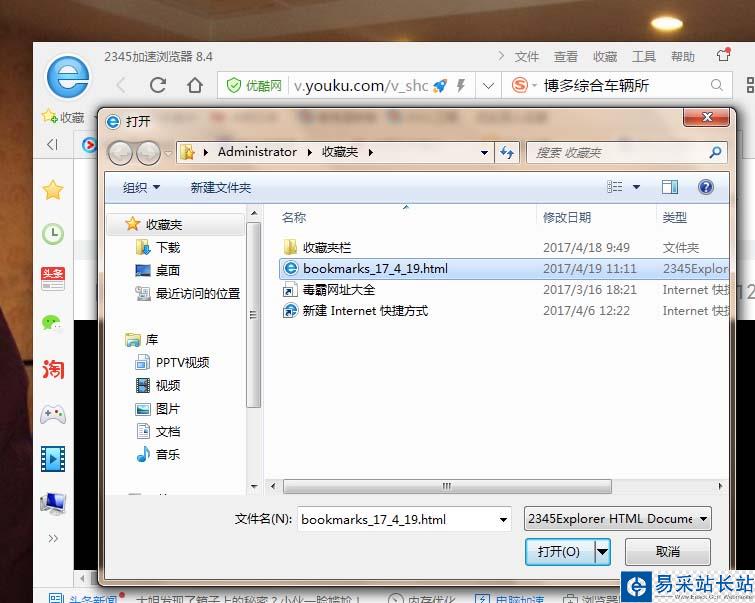755x603 pixels.
Task: Go to the browser home page icon
Action: click(195, 85)
